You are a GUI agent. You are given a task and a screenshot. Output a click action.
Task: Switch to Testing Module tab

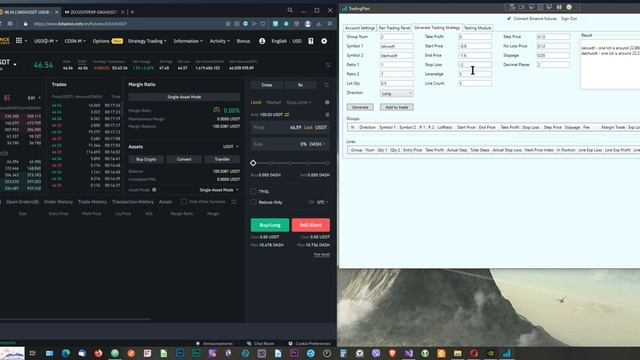tap(478, 28)
